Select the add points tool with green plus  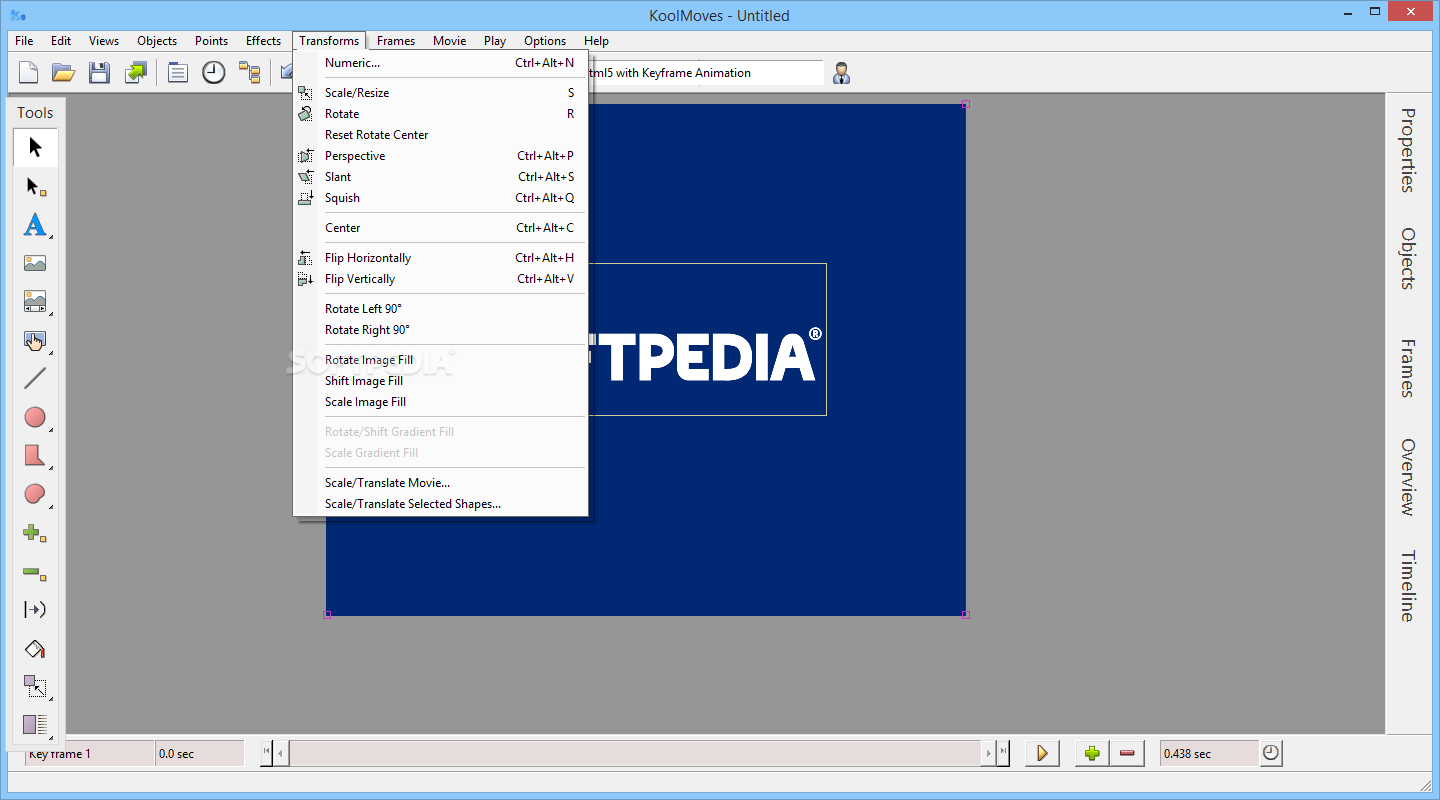coord(35,533)
